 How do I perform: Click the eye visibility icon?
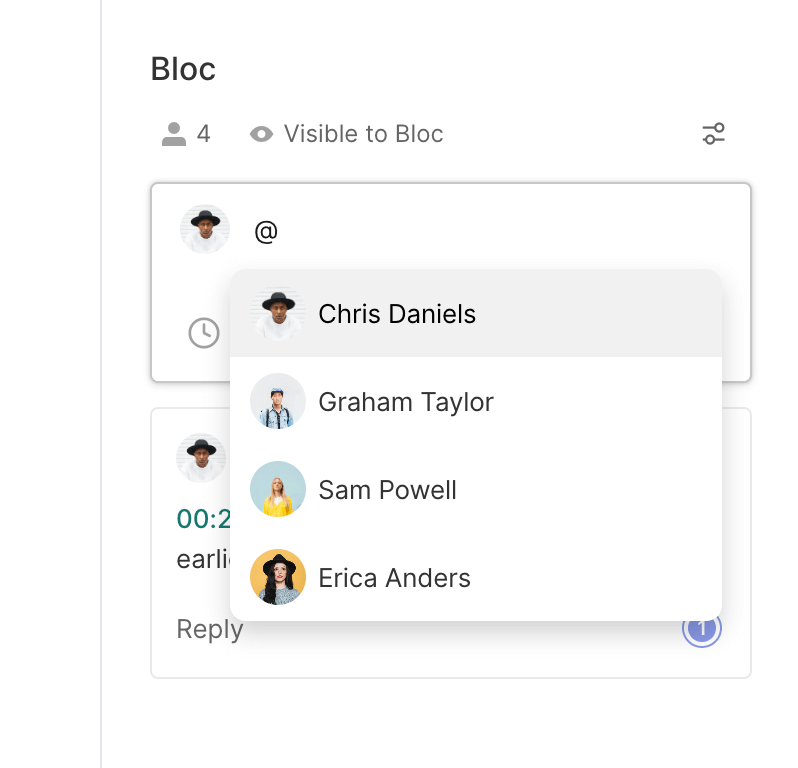tap(262, 134)
